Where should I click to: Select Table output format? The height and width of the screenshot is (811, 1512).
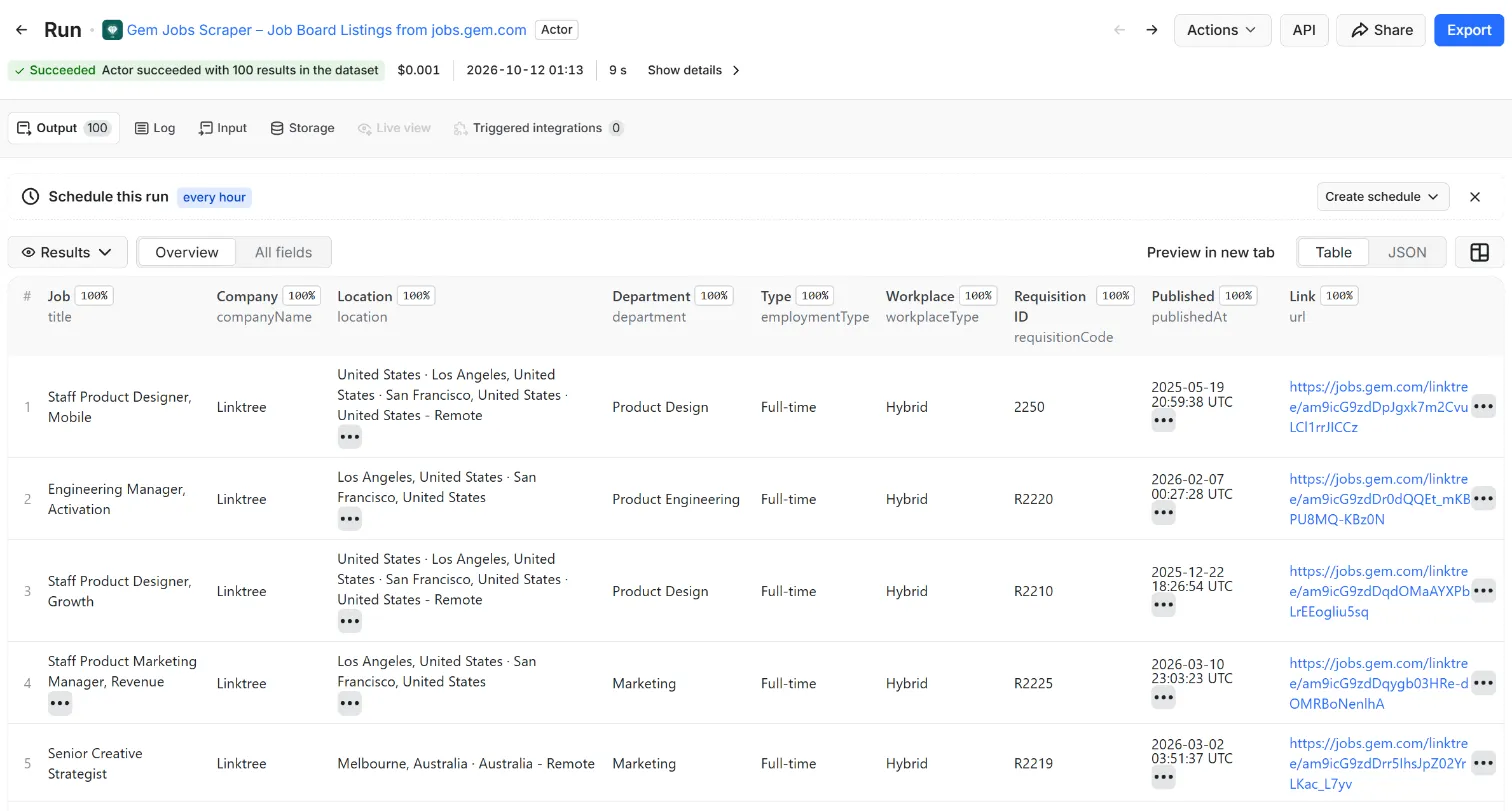point(1333,253)
